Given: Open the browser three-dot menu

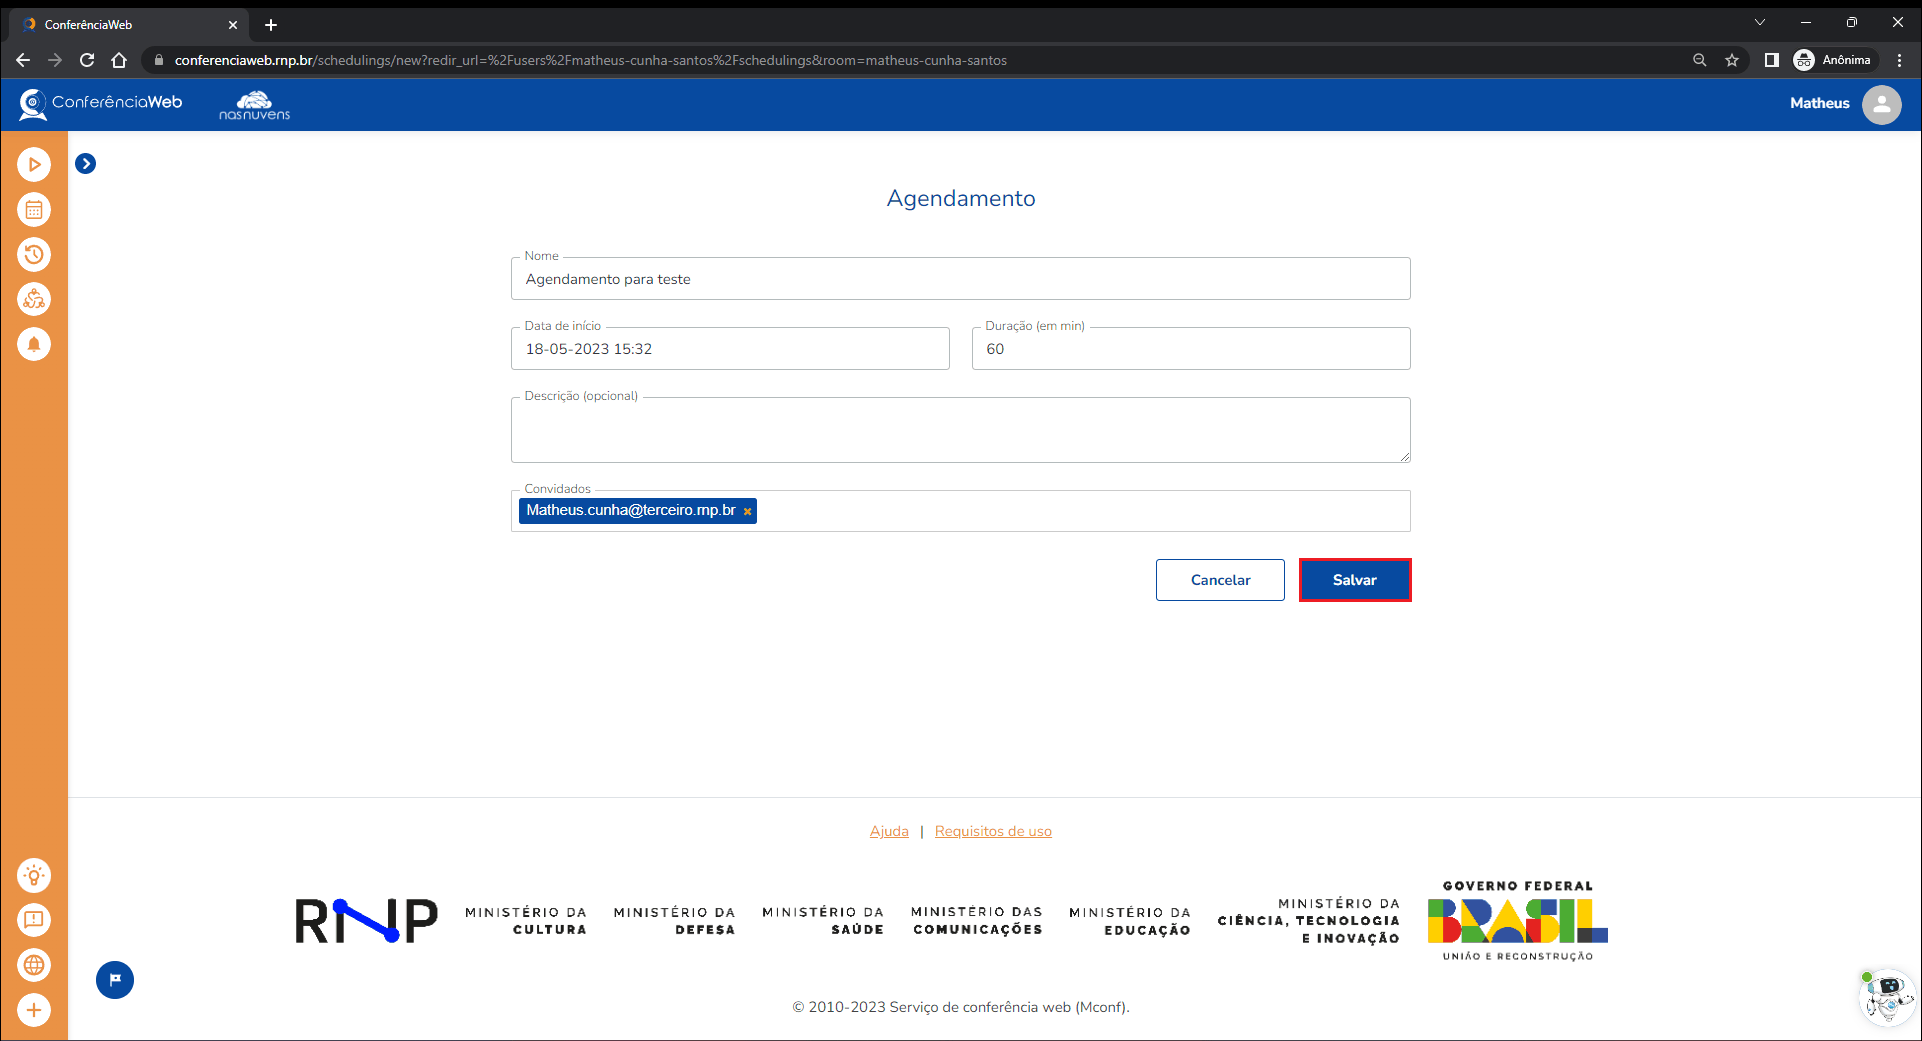Looking at the screenshot, I should (x=1899, y=60).
